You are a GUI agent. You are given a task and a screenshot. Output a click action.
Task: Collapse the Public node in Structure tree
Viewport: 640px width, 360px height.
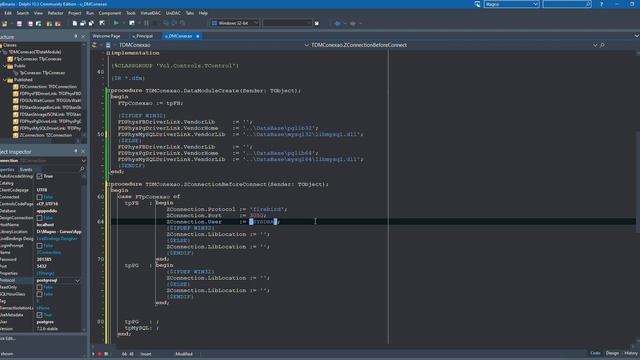4,66
